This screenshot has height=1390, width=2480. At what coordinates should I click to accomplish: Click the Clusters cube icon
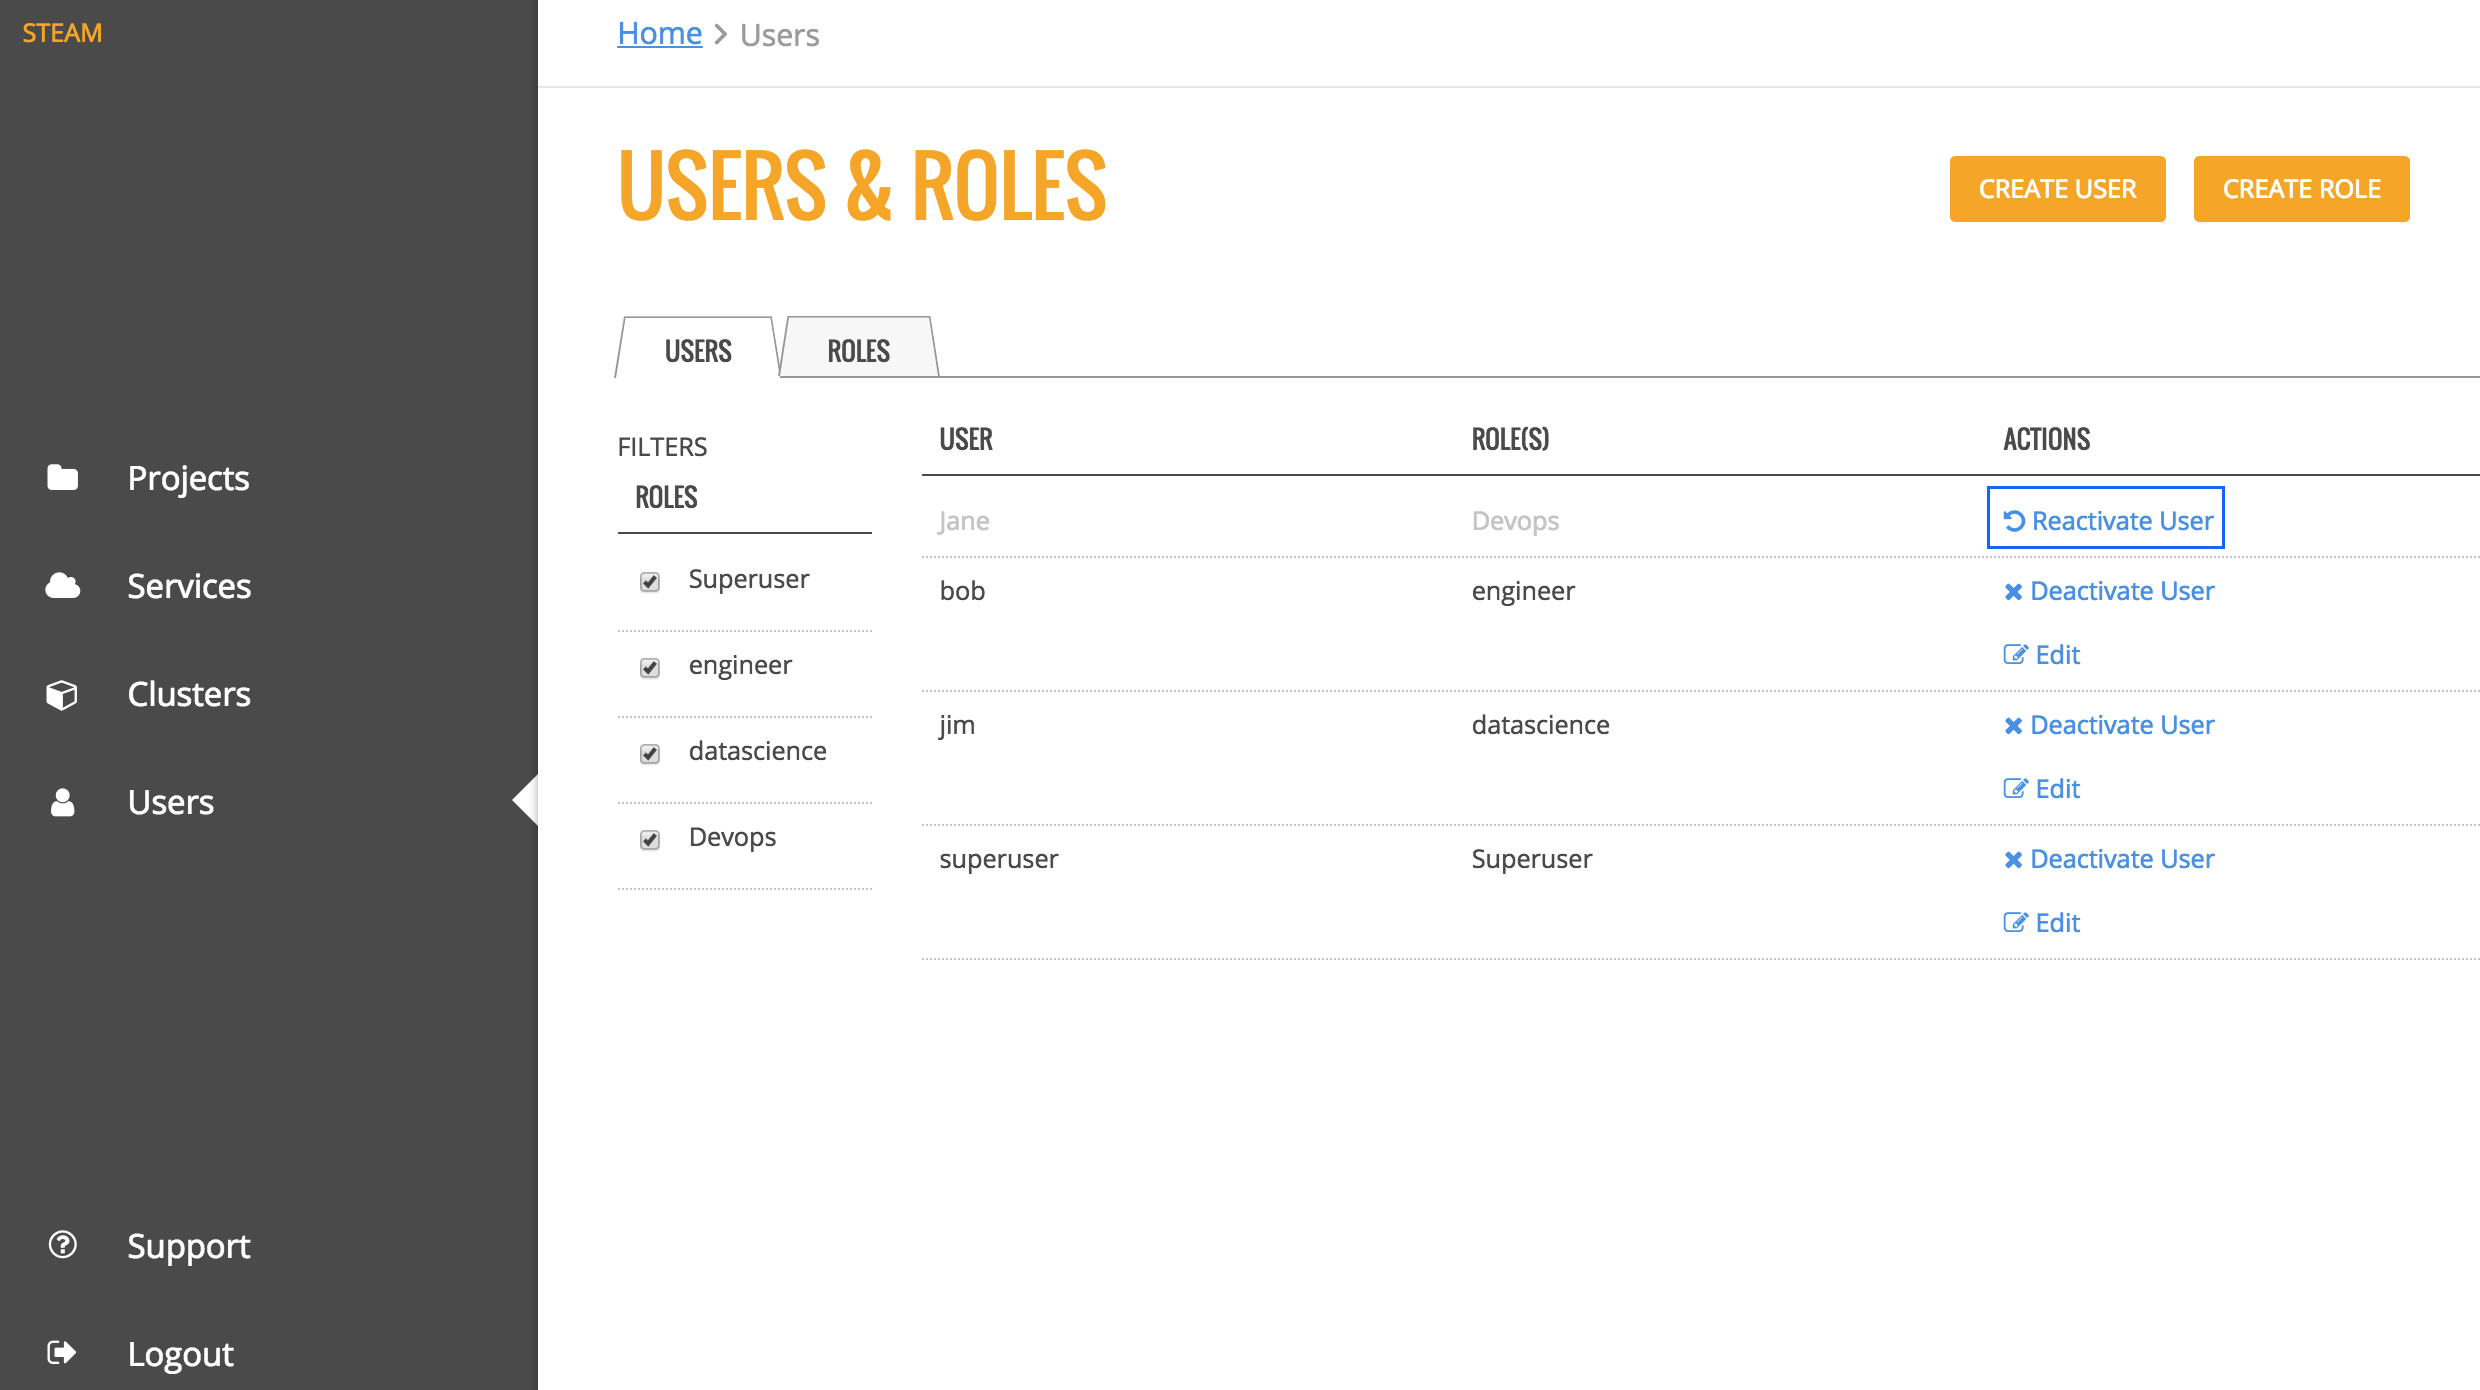(x=62, y=694)
